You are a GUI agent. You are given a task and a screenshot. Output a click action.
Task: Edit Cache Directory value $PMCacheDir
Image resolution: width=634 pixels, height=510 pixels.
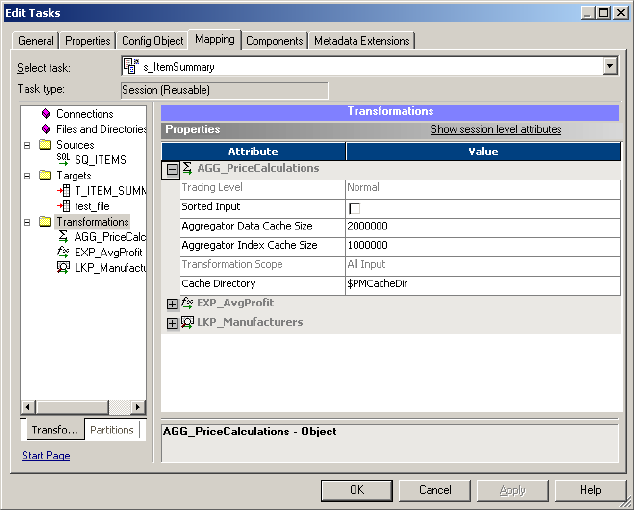tap(483, 284)
